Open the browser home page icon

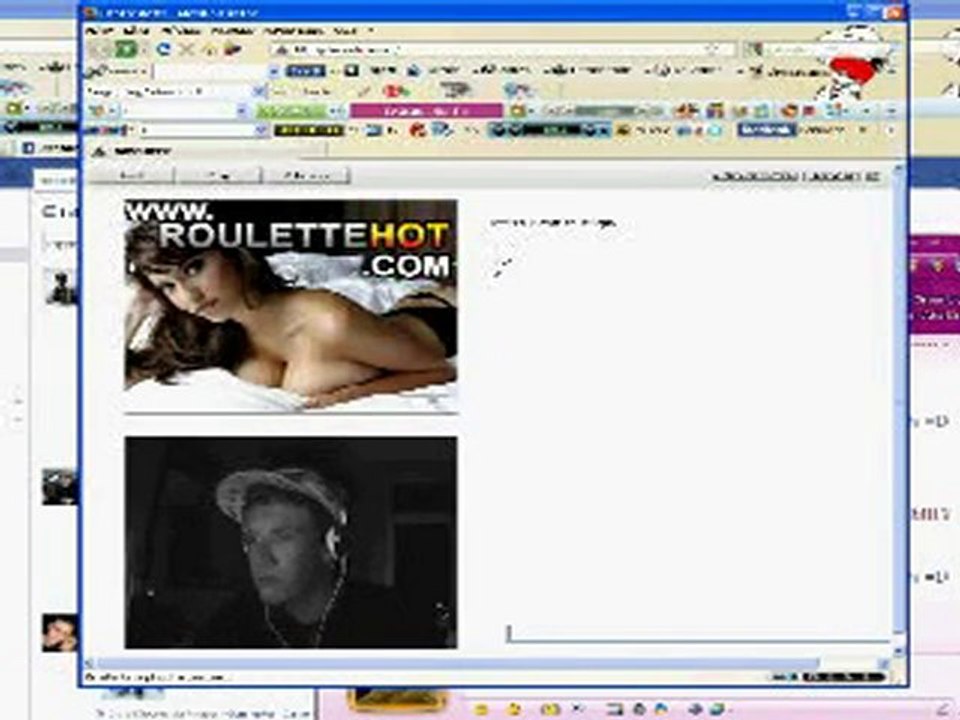209,50
